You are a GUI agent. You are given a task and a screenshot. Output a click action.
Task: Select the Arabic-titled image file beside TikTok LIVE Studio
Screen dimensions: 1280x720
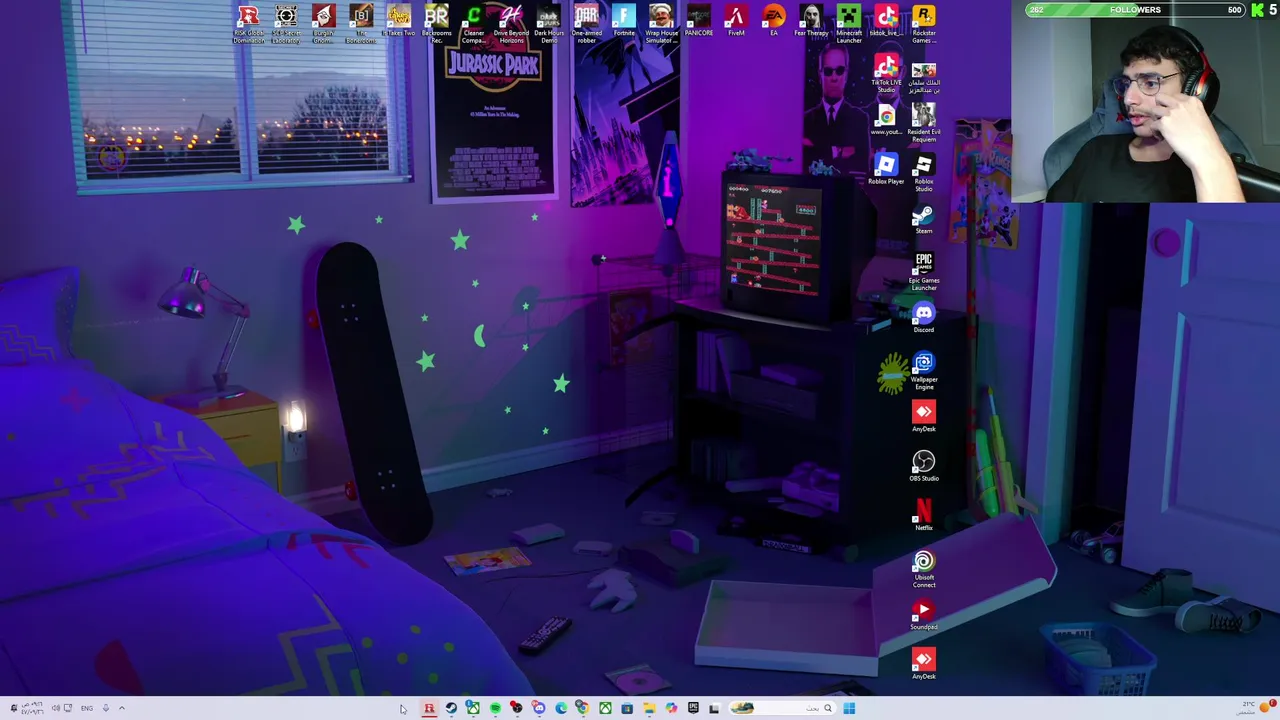click(x=923, y=77)
